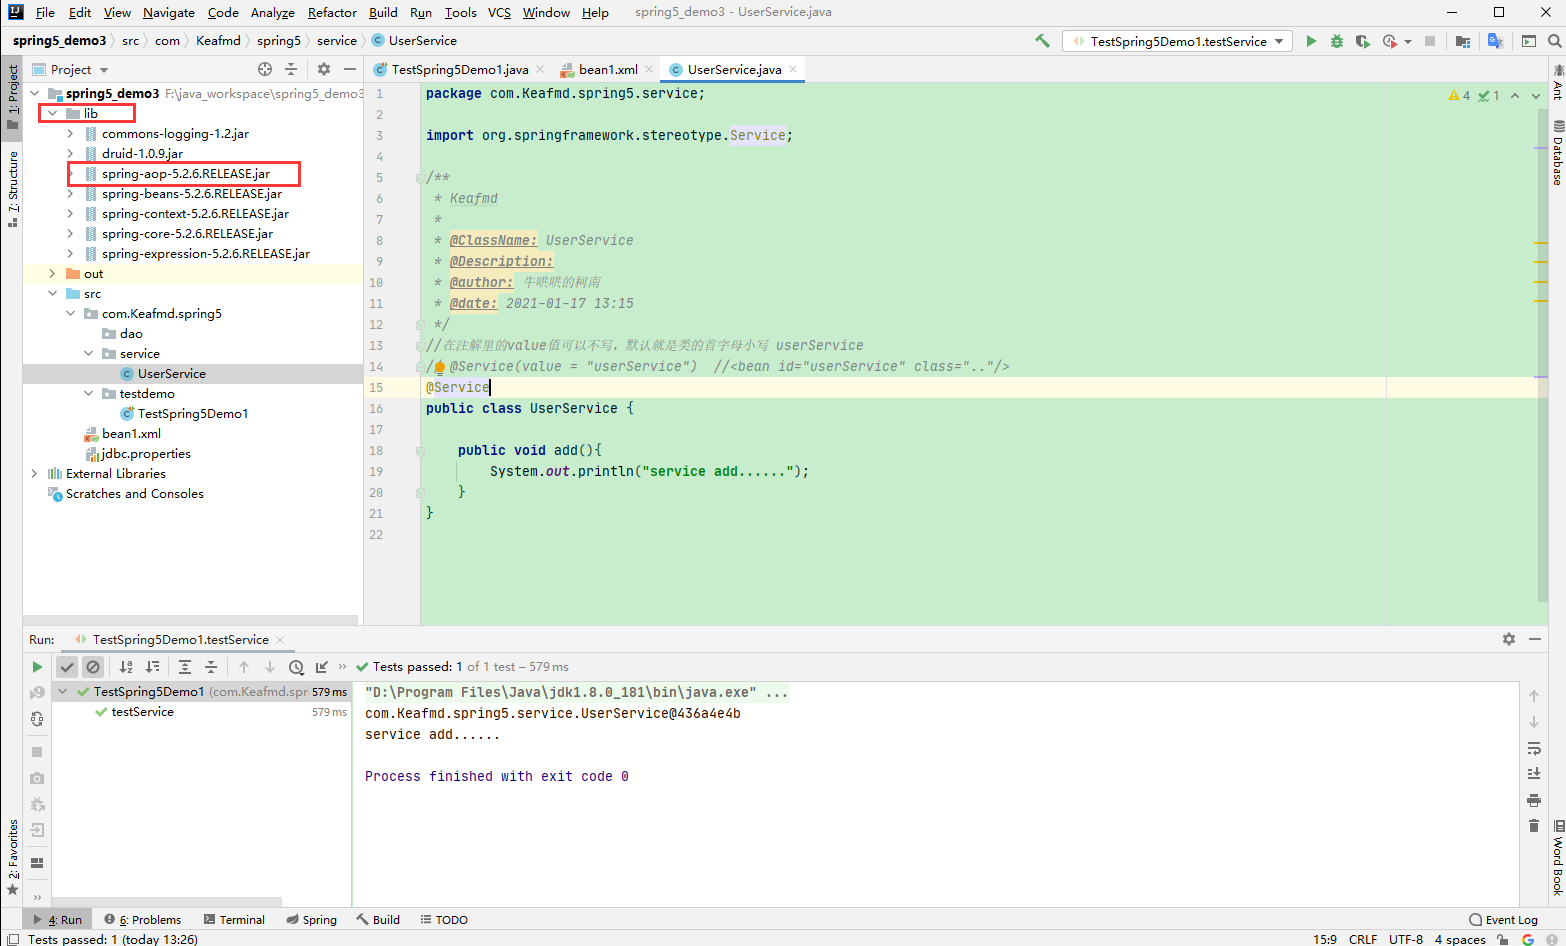The width and height of the screenshot is (1566, 946).
Task: Select jdbc.properties in project tree
Action: 145,454
